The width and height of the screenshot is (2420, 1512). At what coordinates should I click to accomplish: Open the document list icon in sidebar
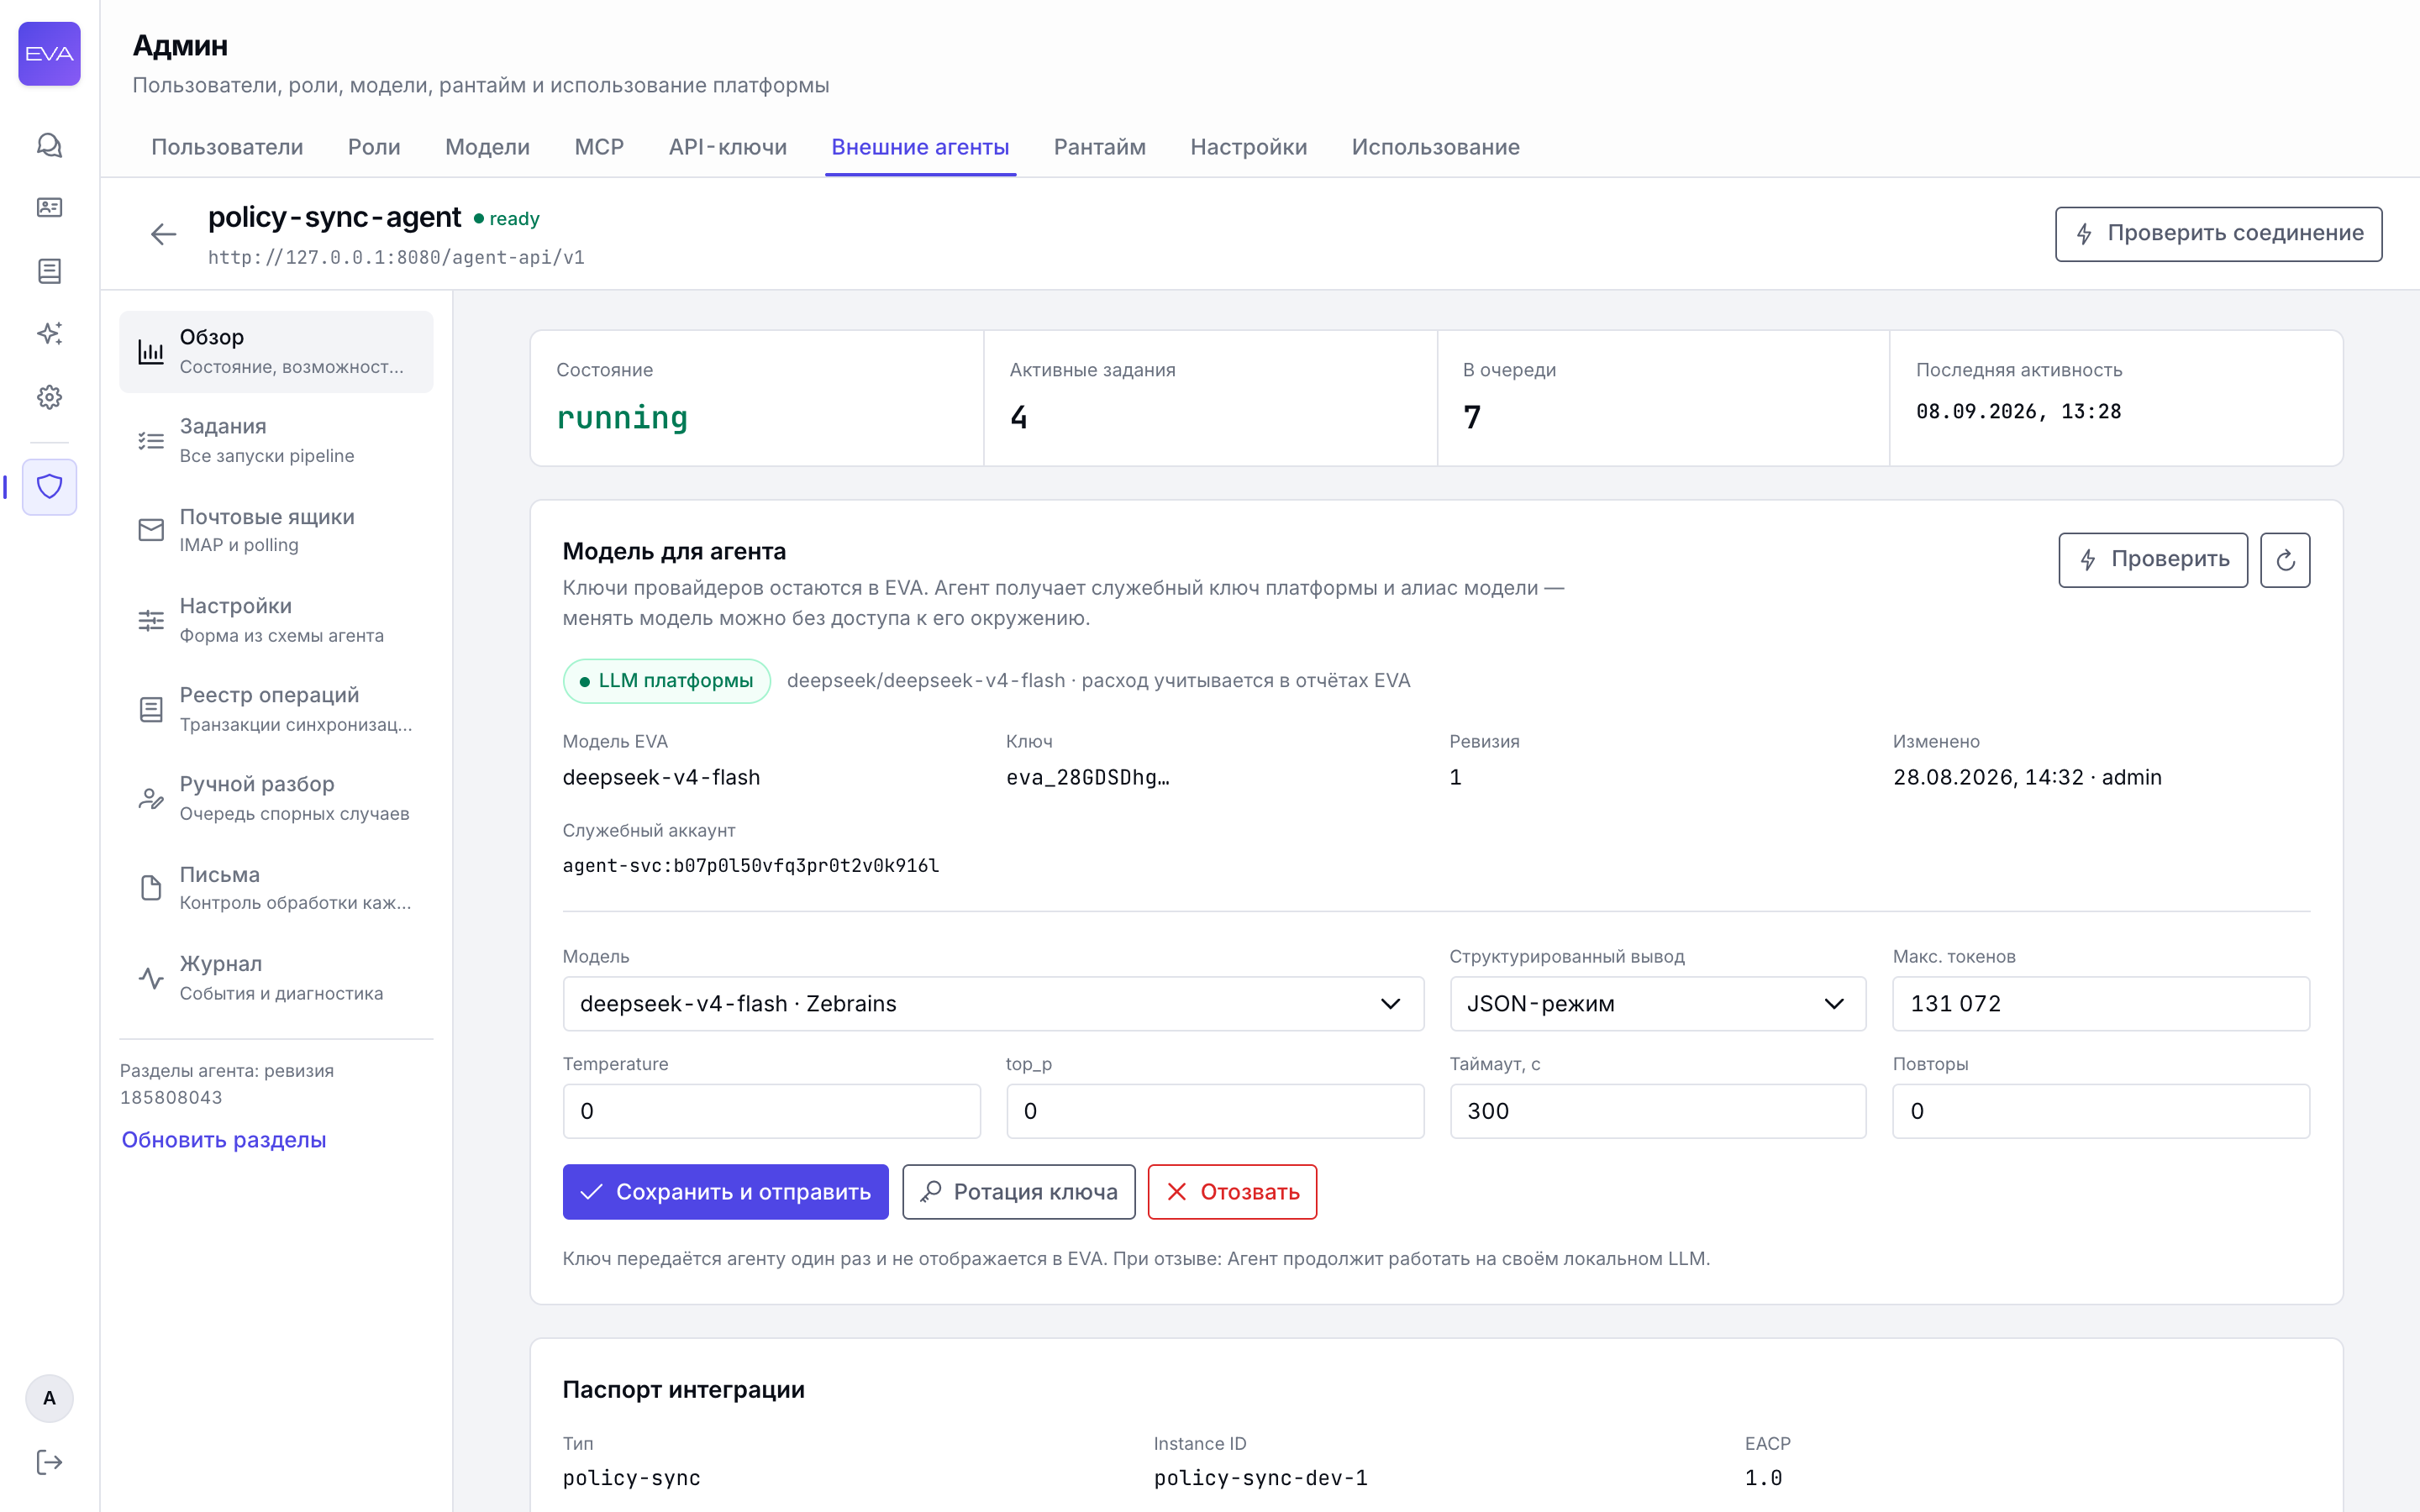pyautogui.click(x=49, y=271)
